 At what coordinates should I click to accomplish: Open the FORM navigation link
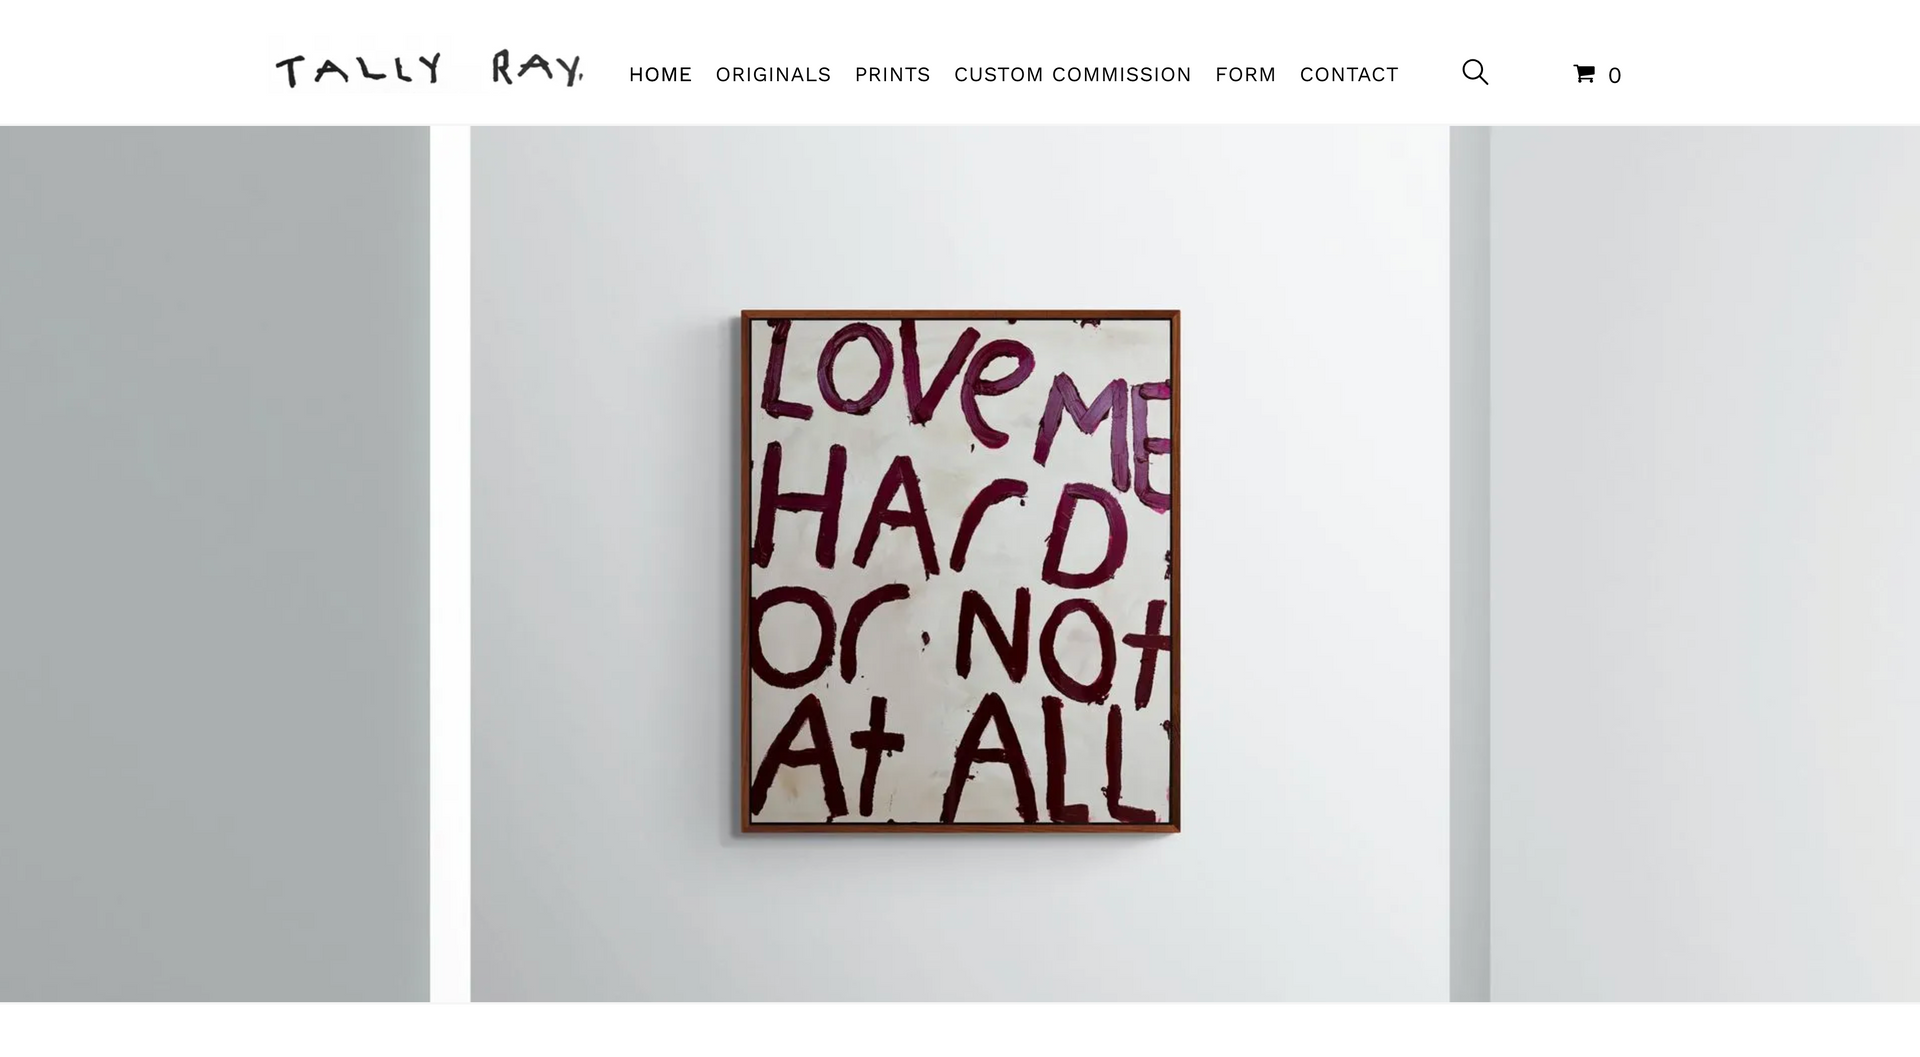pyautogui.click(x=1245, y=75)
